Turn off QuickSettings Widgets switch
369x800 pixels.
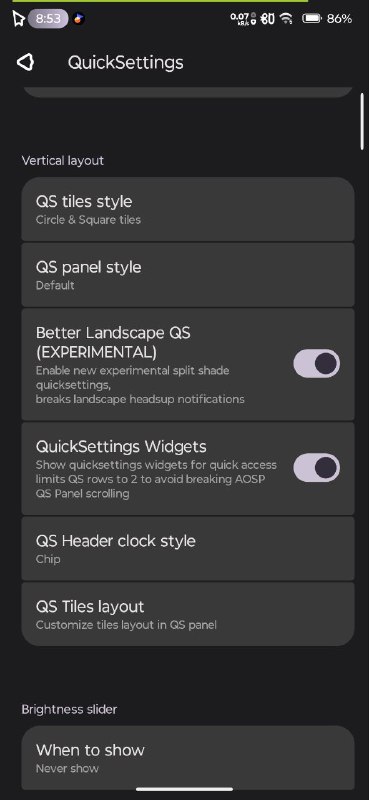point(316,467)
